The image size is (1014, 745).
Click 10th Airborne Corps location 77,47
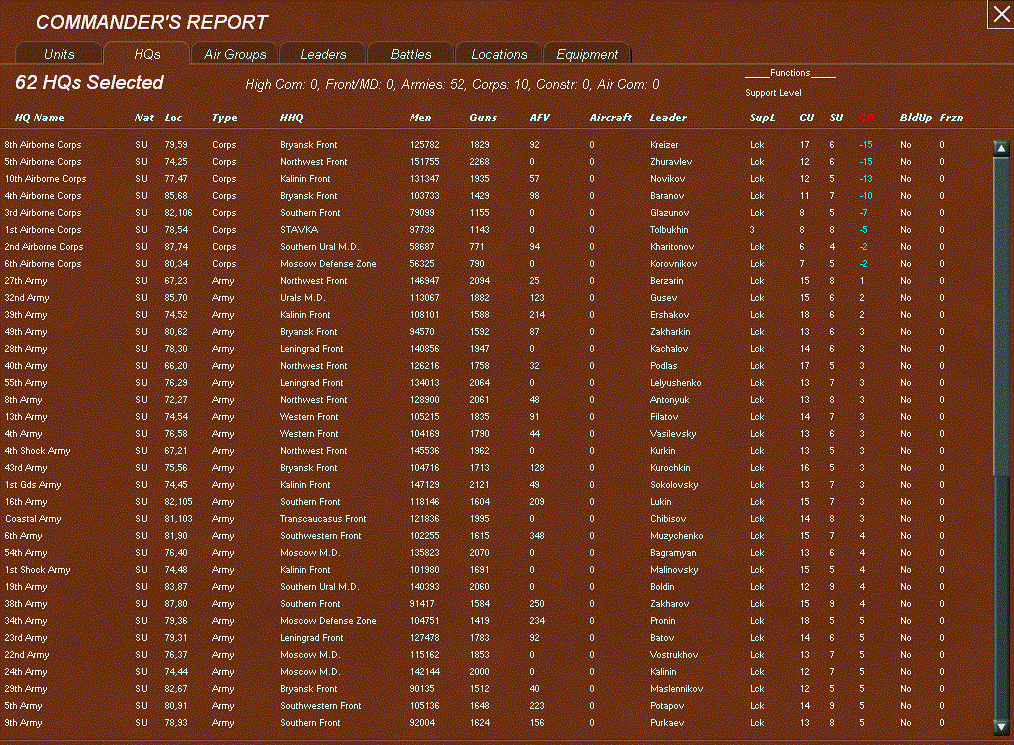[176, 178]
